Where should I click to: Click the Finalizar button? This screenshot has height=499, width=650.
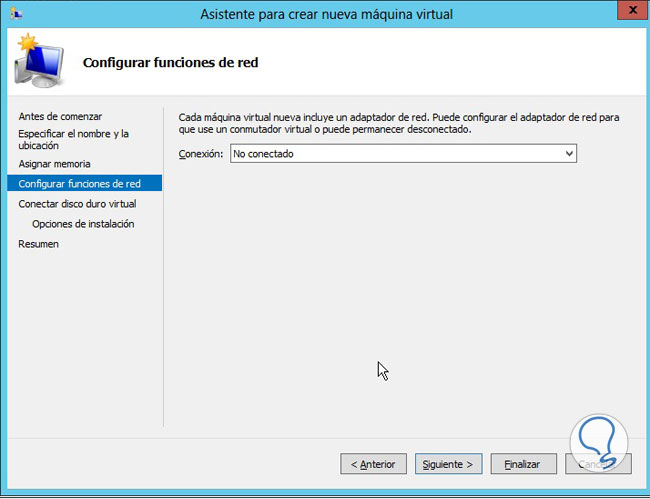tap(523, 464)
